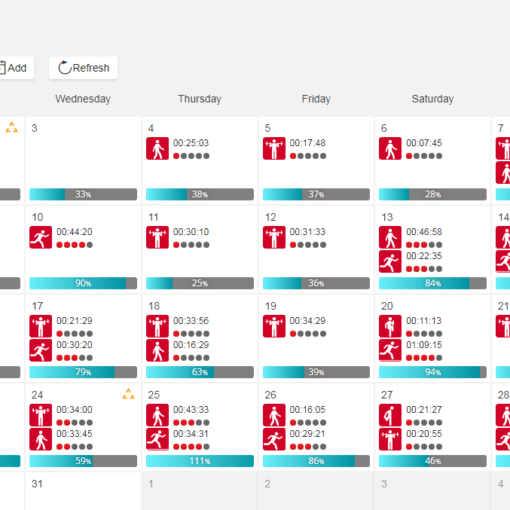Open strength training icon on the 11th

(157, 238)
